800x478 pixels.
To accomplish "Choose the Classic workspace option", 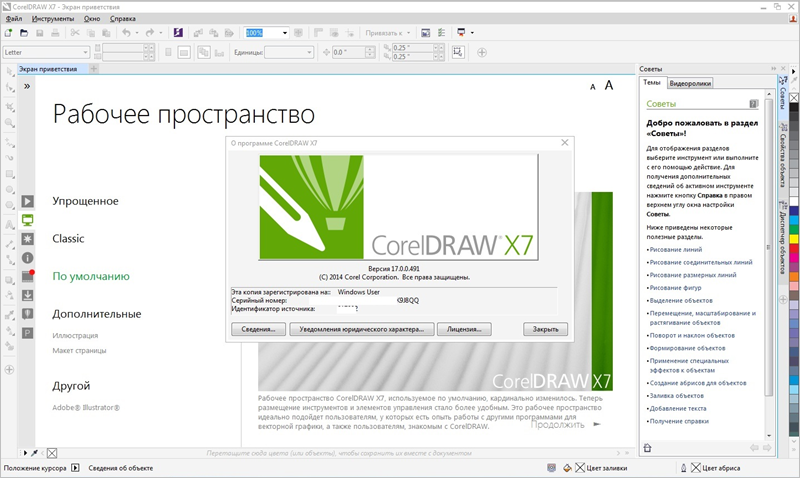I will [68, 238].
